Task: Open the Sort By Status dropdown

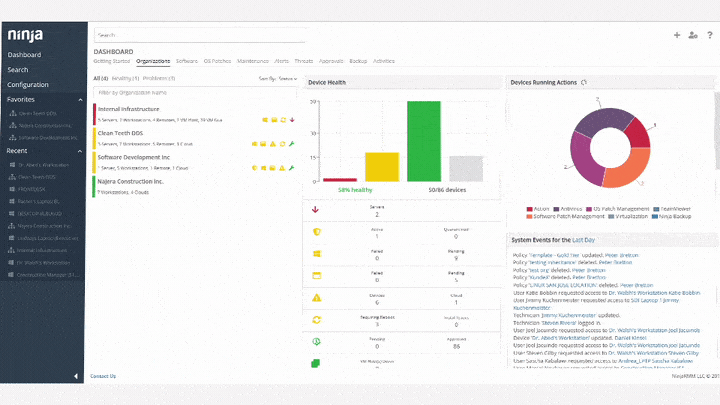Action: coord(278,79)
